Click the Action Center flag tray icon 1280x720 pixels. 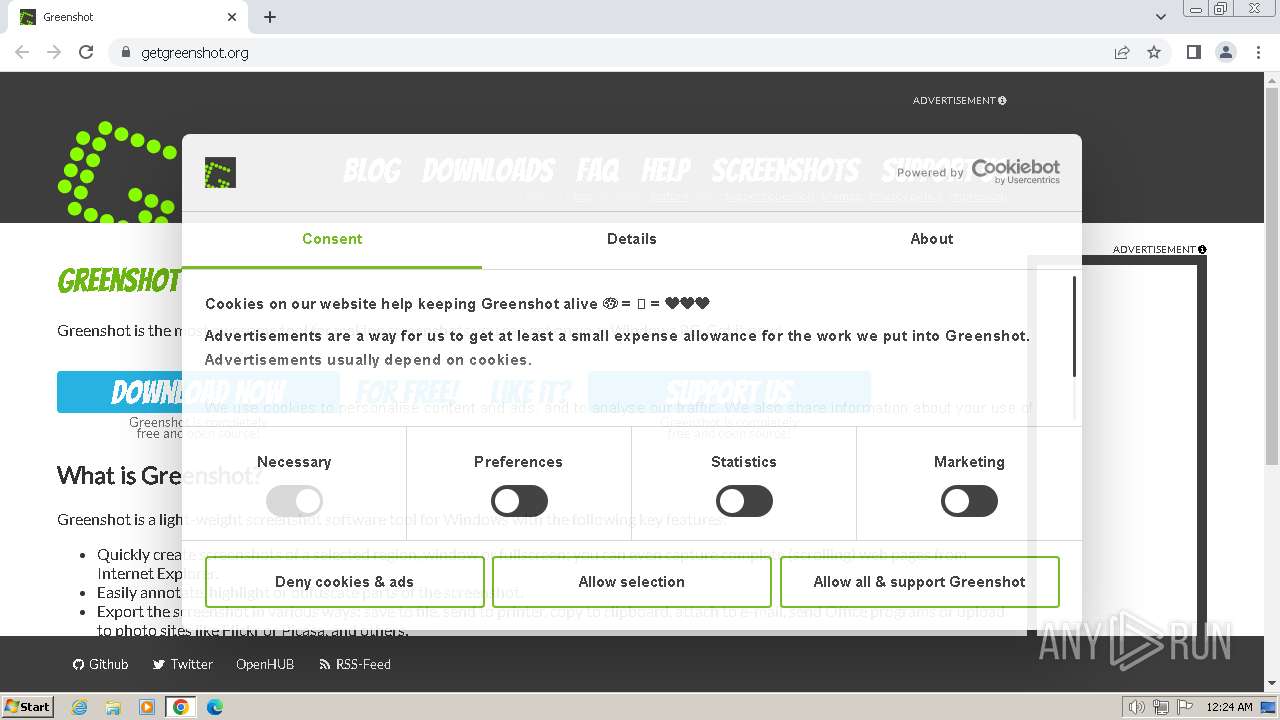[1185, 707]
